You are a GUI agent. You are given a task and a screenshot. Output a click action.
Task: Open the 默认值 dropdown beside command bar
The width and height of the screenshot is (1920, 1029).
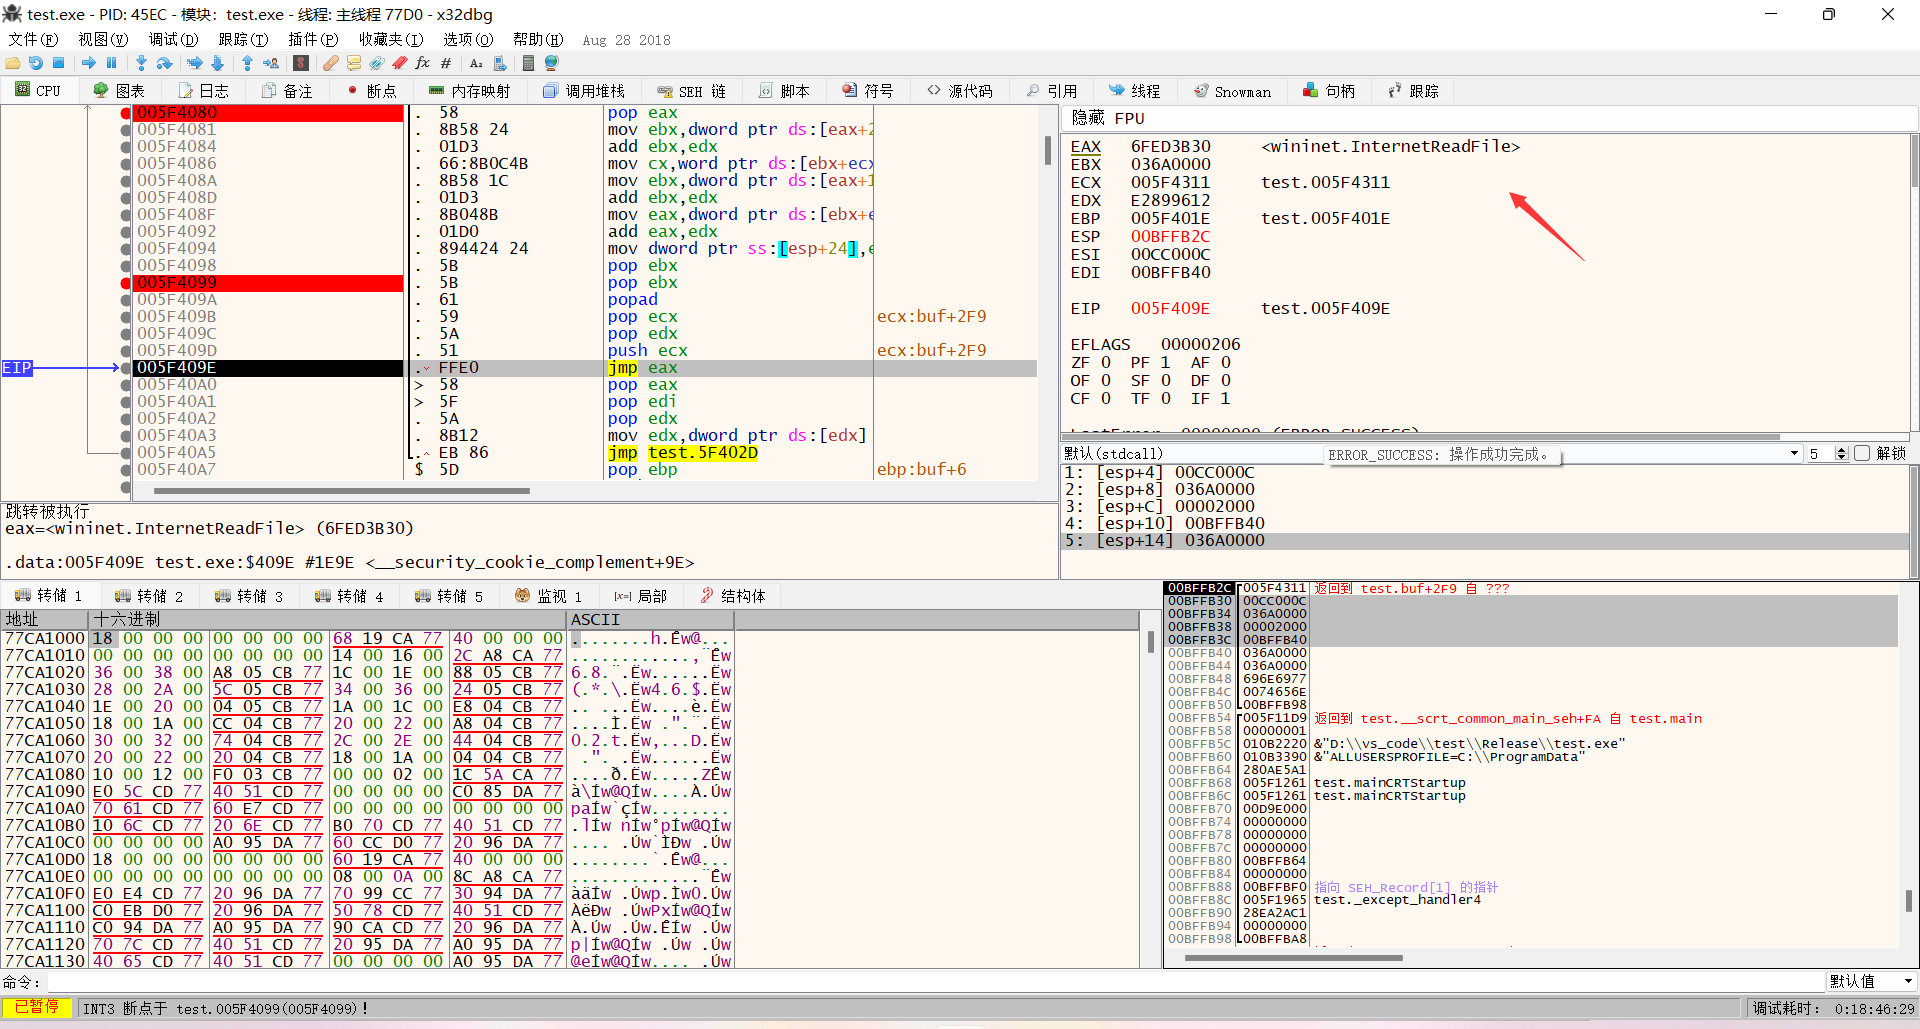pyautogui.click(x=1871, y=982)
